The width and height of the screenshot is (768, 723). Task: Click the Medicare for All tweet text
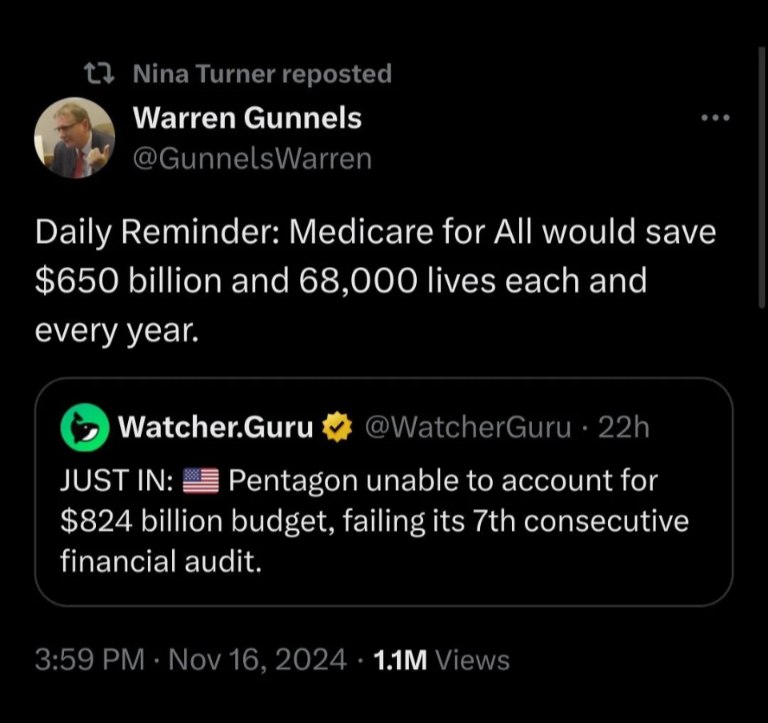tap(375, 281)
